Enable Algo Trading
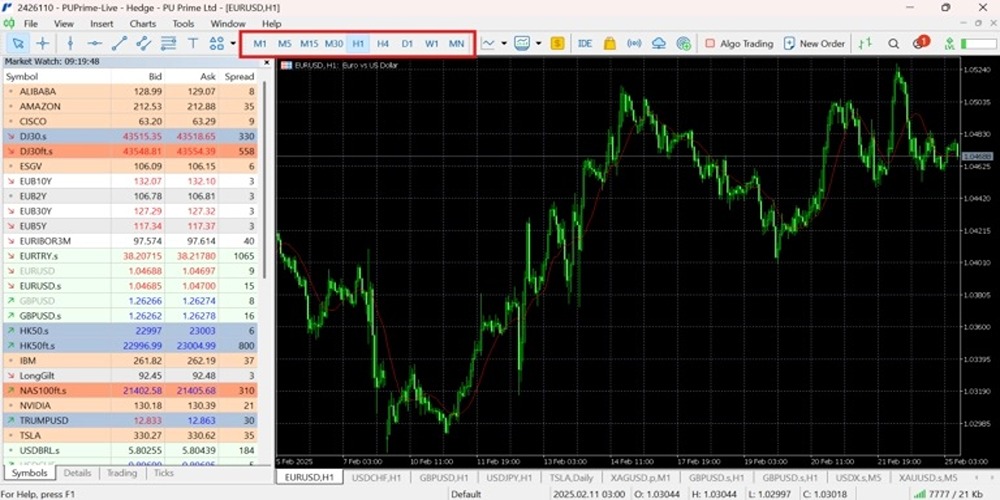Screen dimensions: 1000x500 739,43
